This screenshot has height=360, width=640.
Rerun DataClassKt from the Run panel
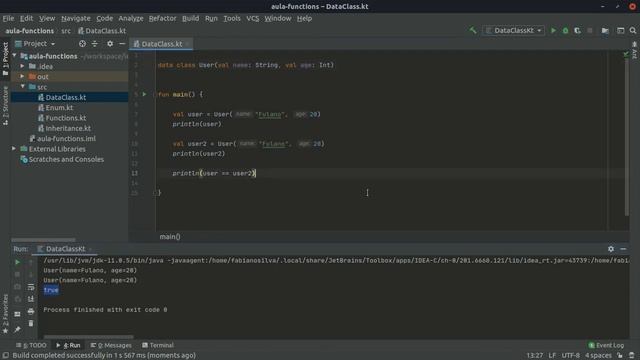[17, 262]
